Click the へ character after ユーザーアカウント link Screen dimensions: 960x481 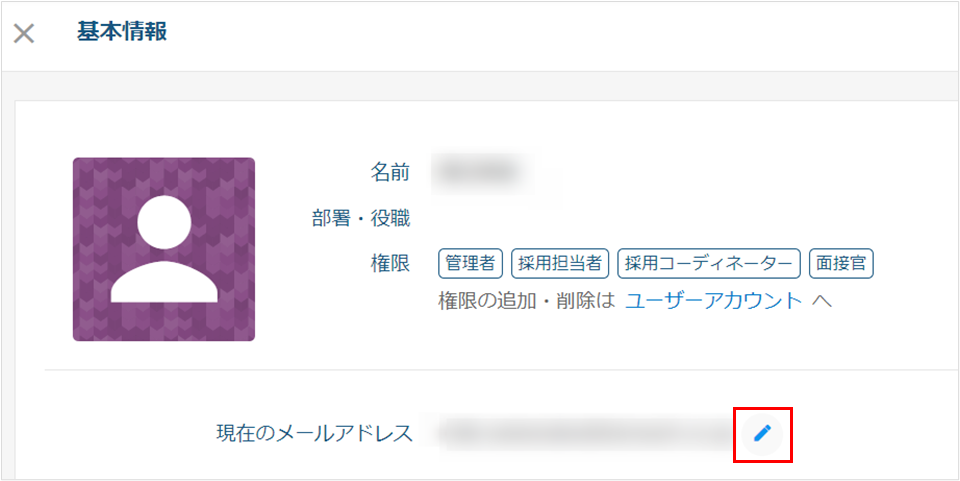point(821,301)
